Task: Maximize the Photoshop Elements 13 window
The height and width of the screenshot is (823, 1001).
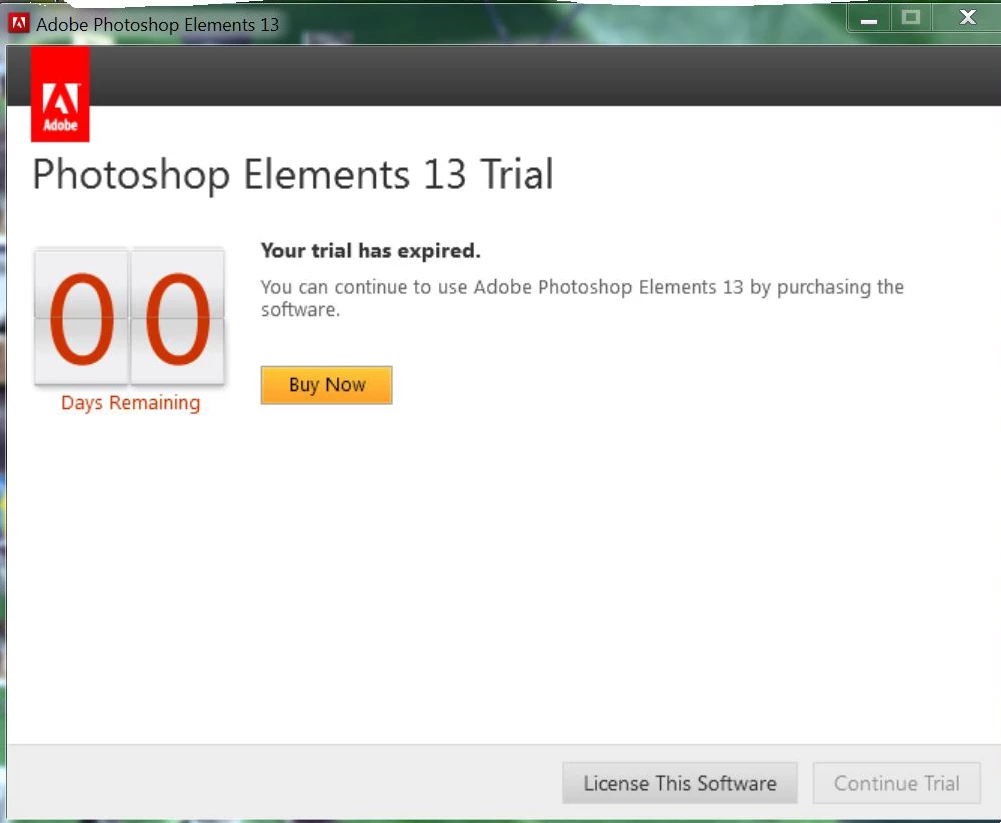Action: pos(911,19)
